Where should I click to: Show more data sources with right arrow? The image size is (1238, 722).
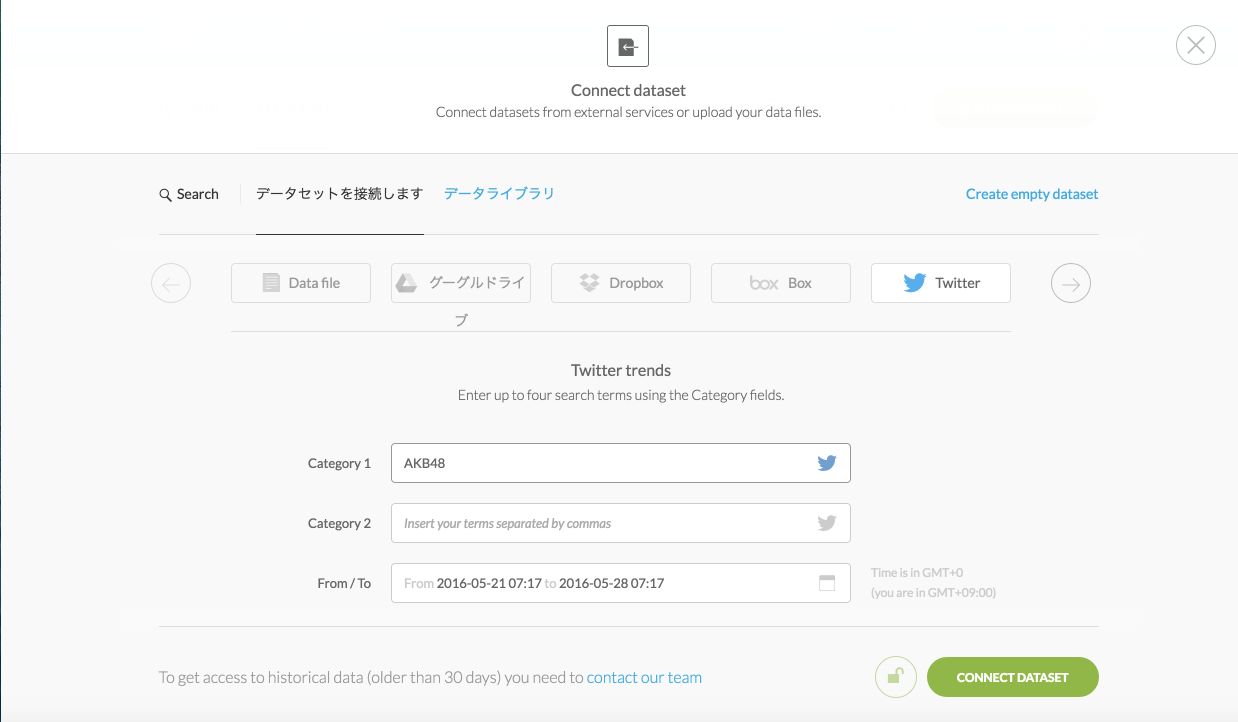point(1071,283)
